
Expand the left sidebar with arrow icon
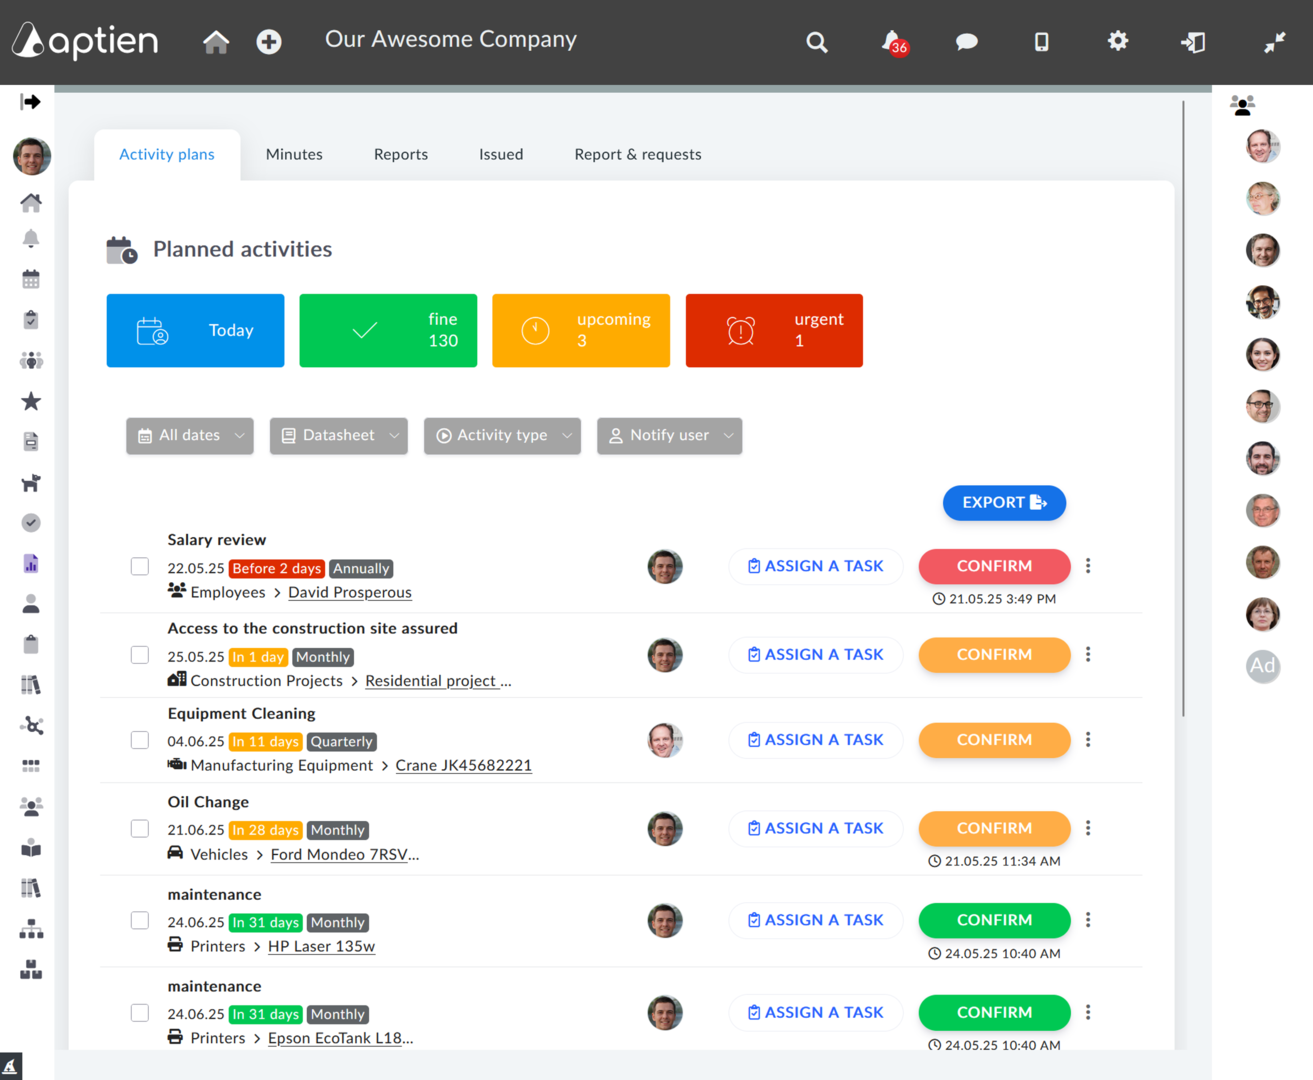pyautogui.click(x=31, y=102)
